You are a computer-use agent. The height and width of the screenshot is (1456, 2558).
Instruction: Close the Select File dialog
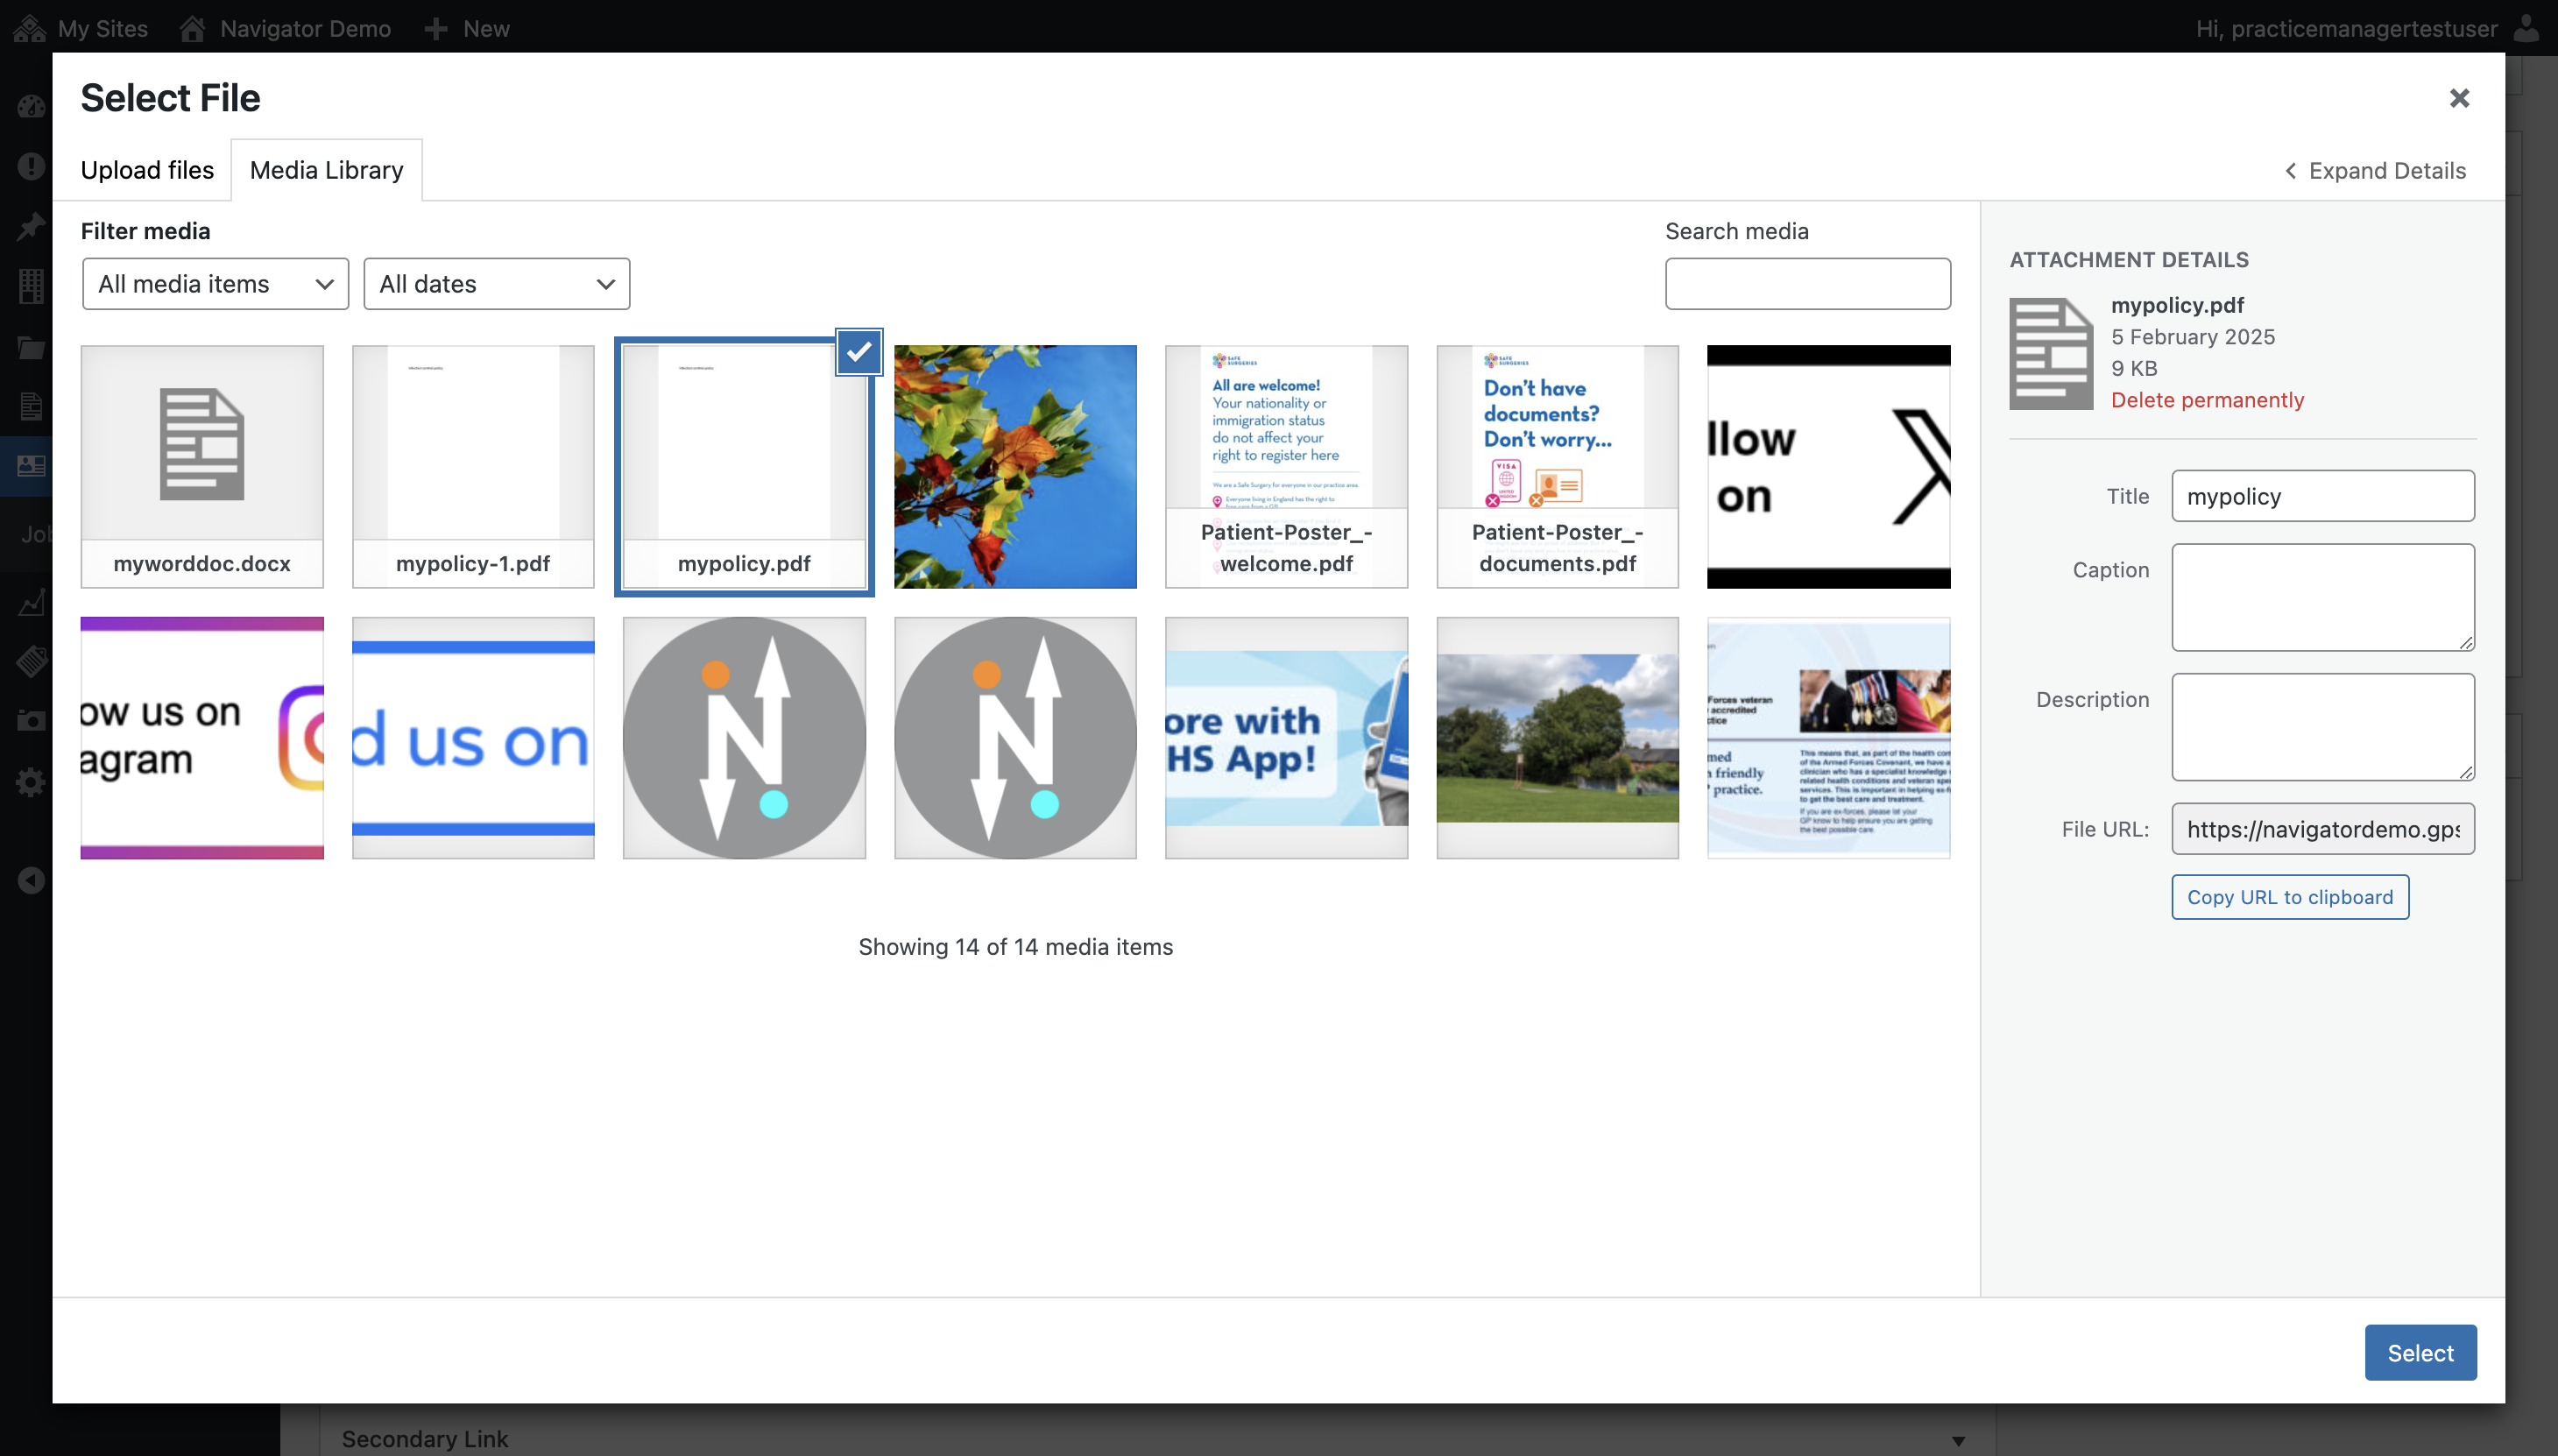tap(2459, 98)
